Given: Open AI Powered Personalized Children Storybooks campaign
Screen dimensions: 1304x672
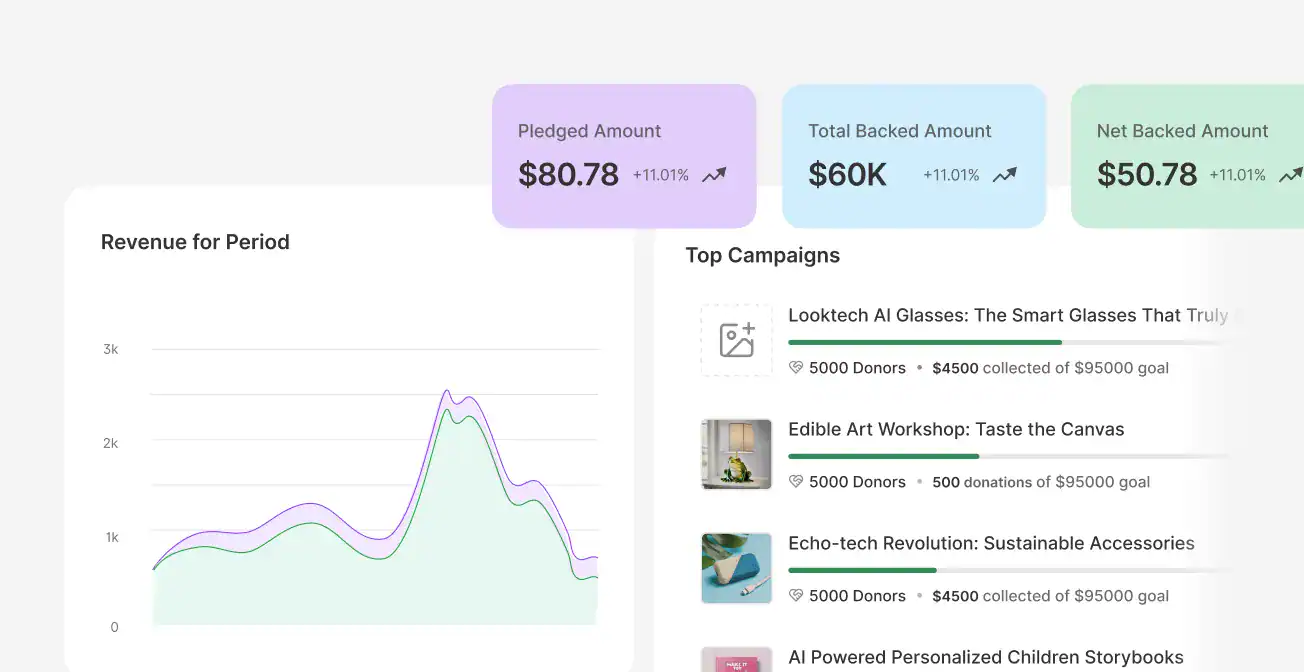Looking at the screenshot, I should tap(985, 657).
